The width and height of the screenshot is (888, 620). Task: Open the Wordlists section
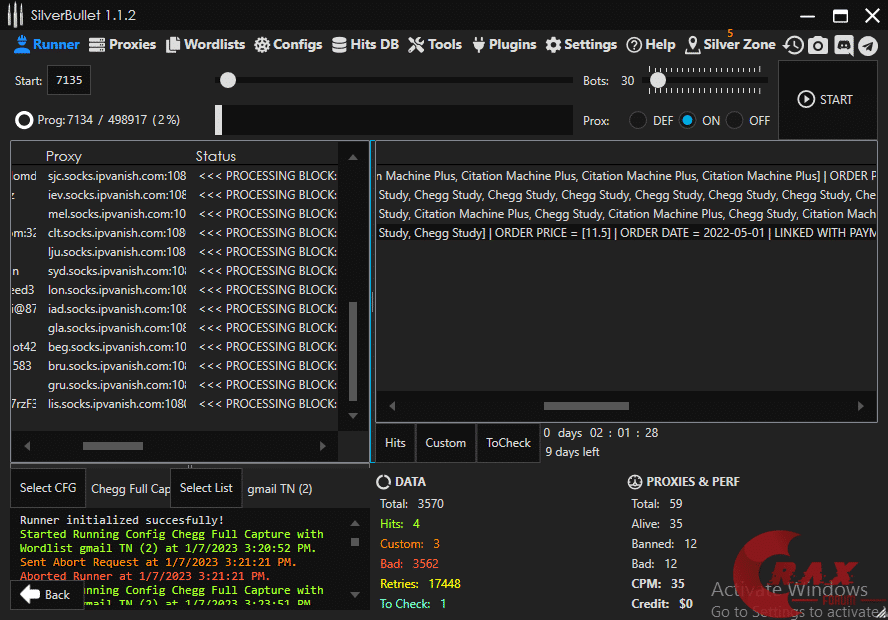coord(206,44)
